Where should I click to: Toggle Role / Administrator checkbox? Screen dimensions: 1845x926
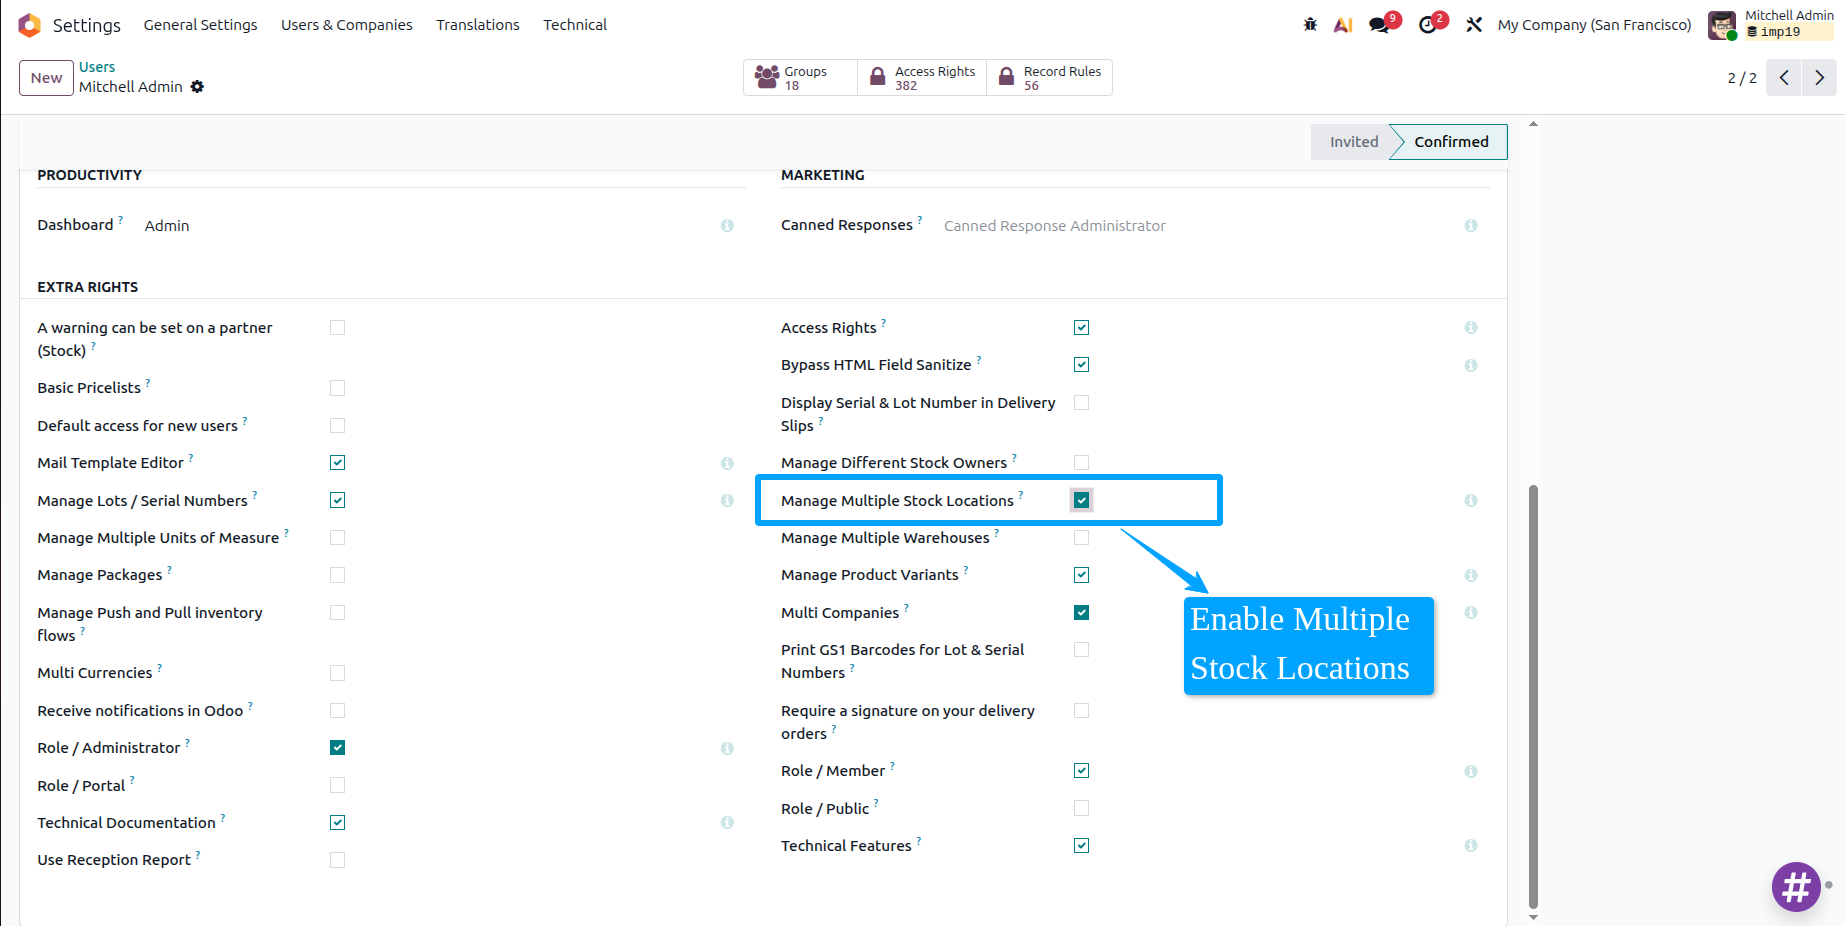[337, 748]
